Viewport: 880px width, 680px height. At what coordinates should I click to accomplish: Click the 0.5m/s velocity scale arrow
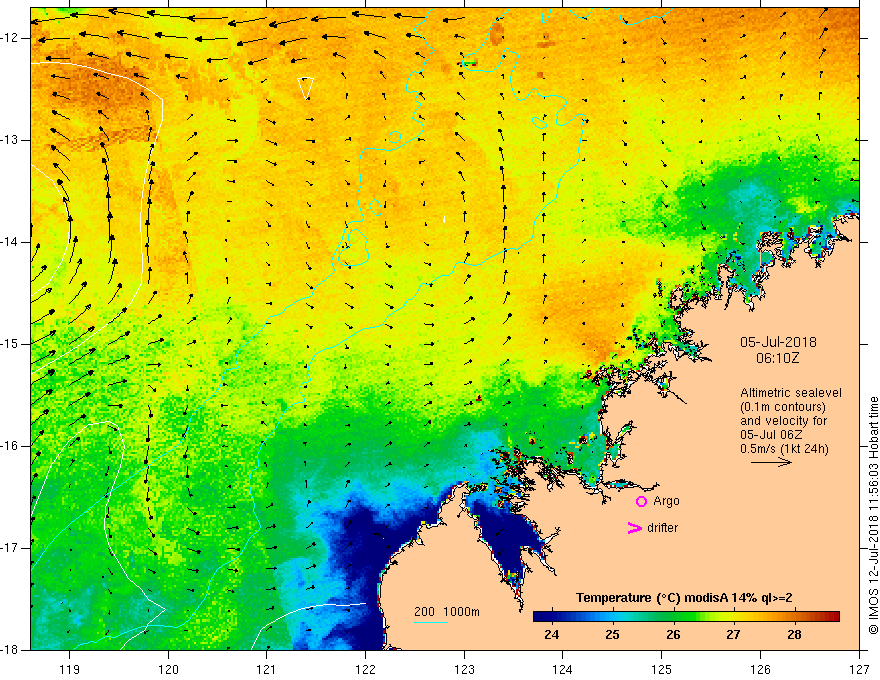[771, 462]
